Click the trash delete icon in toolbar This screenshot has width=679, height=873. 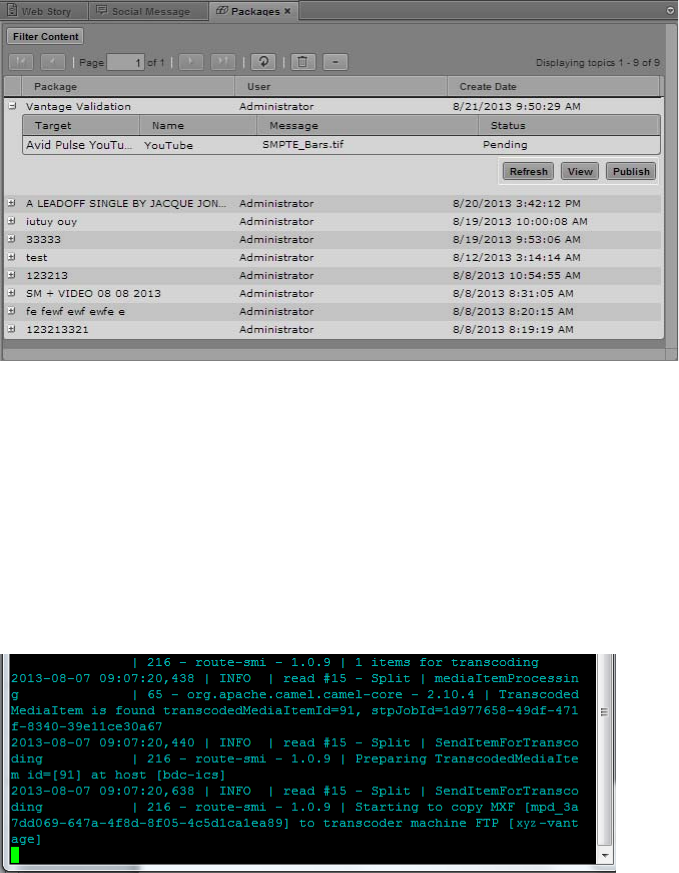tap(302, 62)
